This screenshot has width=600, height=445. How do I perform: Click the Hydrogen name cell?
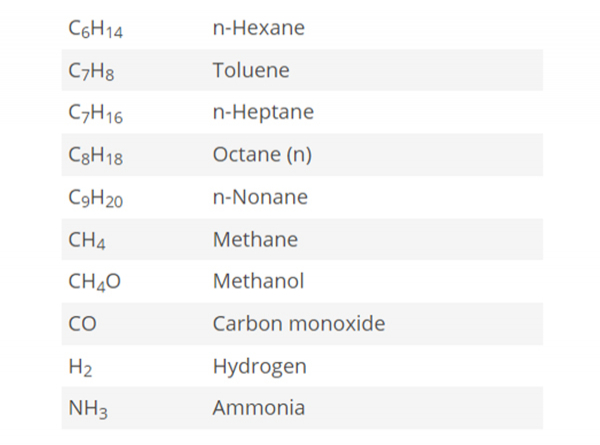click(259, 366)
